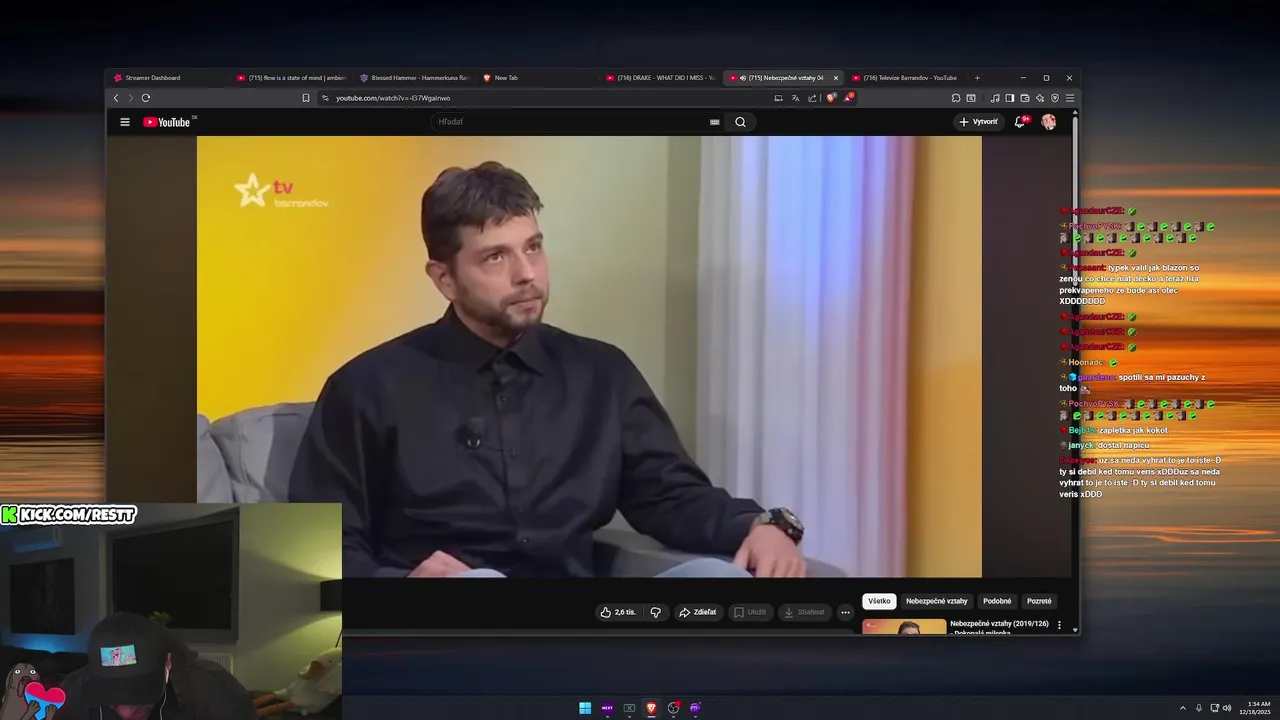Select the Podobné filter chip
Screen dimensions: 1280x720
[997, 601]
